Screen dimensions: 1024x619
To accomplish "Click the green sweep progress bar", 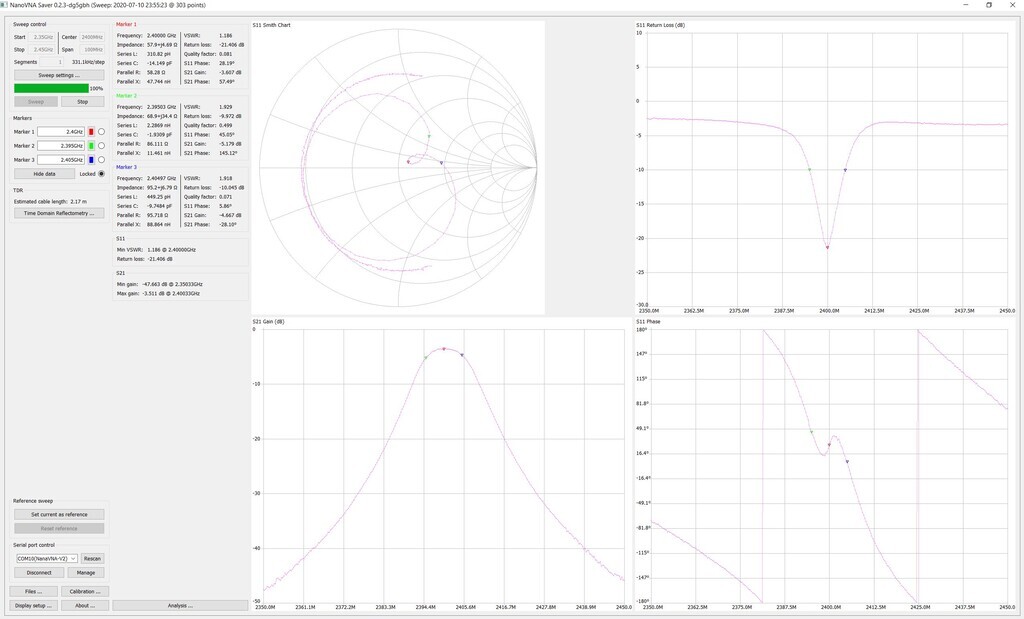I will click(51, 88).
